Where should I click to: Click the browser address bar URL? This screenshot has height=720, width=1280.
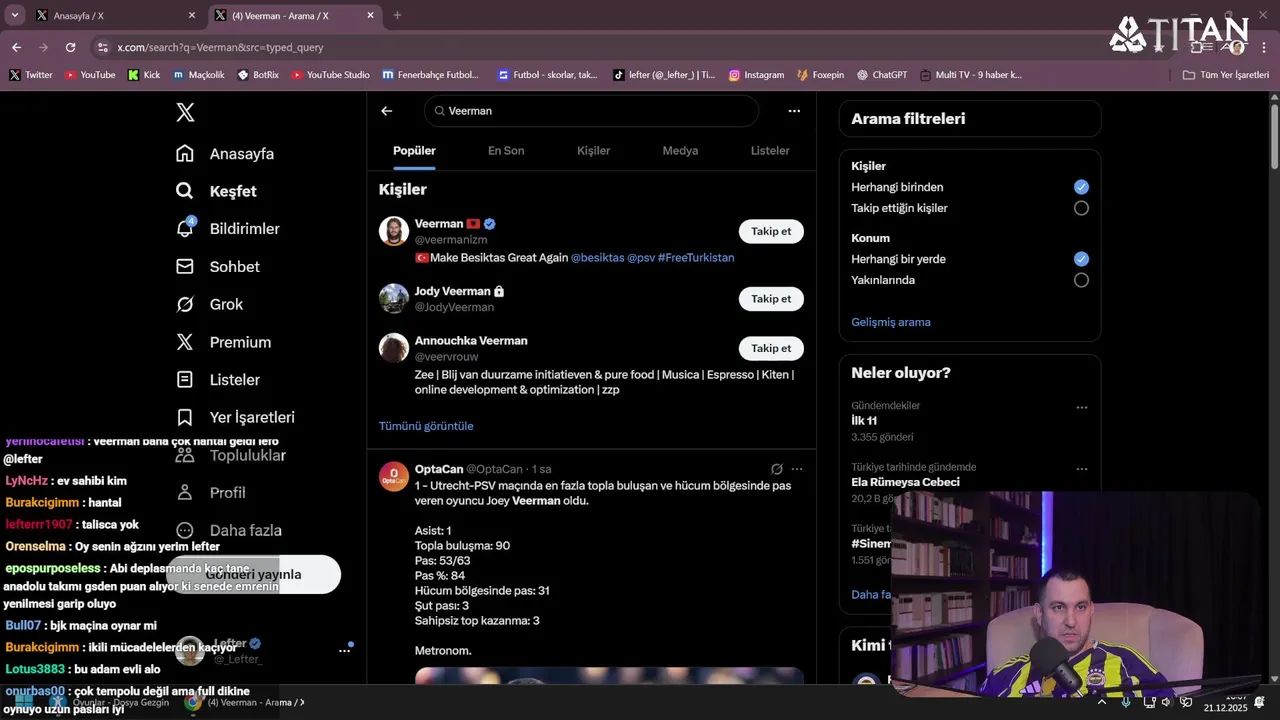220,47
